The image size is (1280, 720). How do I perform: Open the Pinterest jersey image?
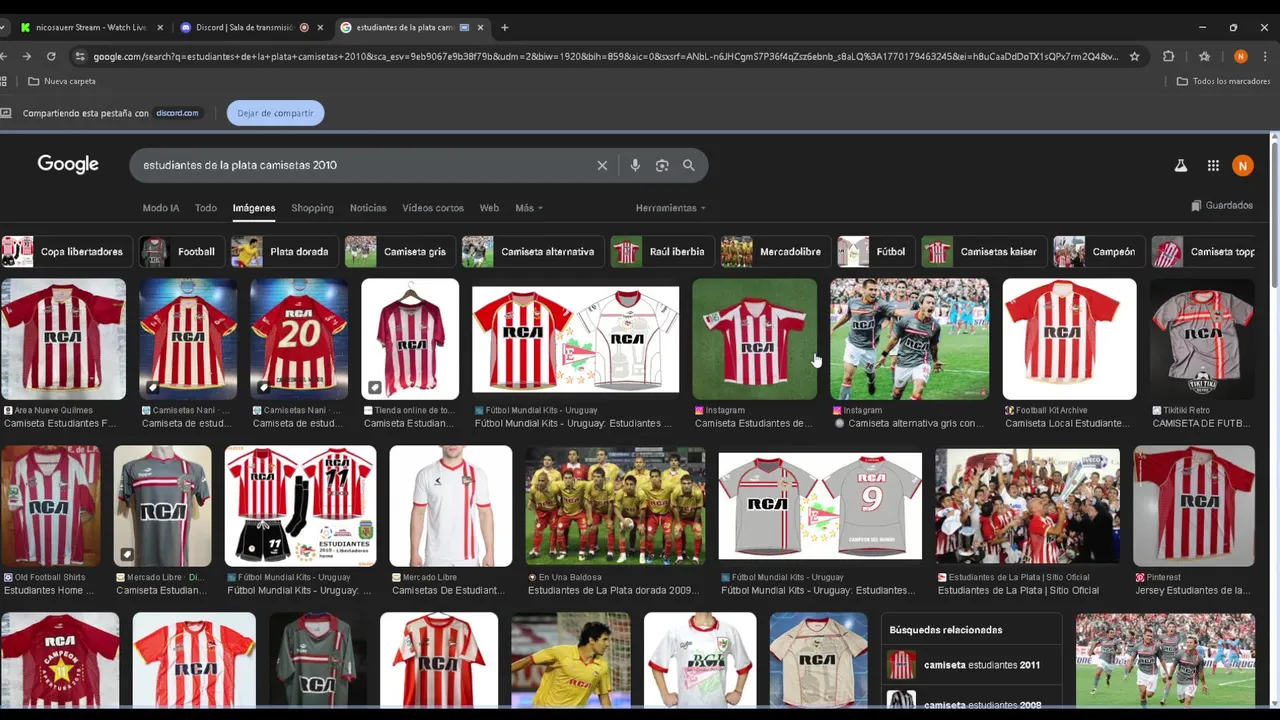[x=1194, y=506]
